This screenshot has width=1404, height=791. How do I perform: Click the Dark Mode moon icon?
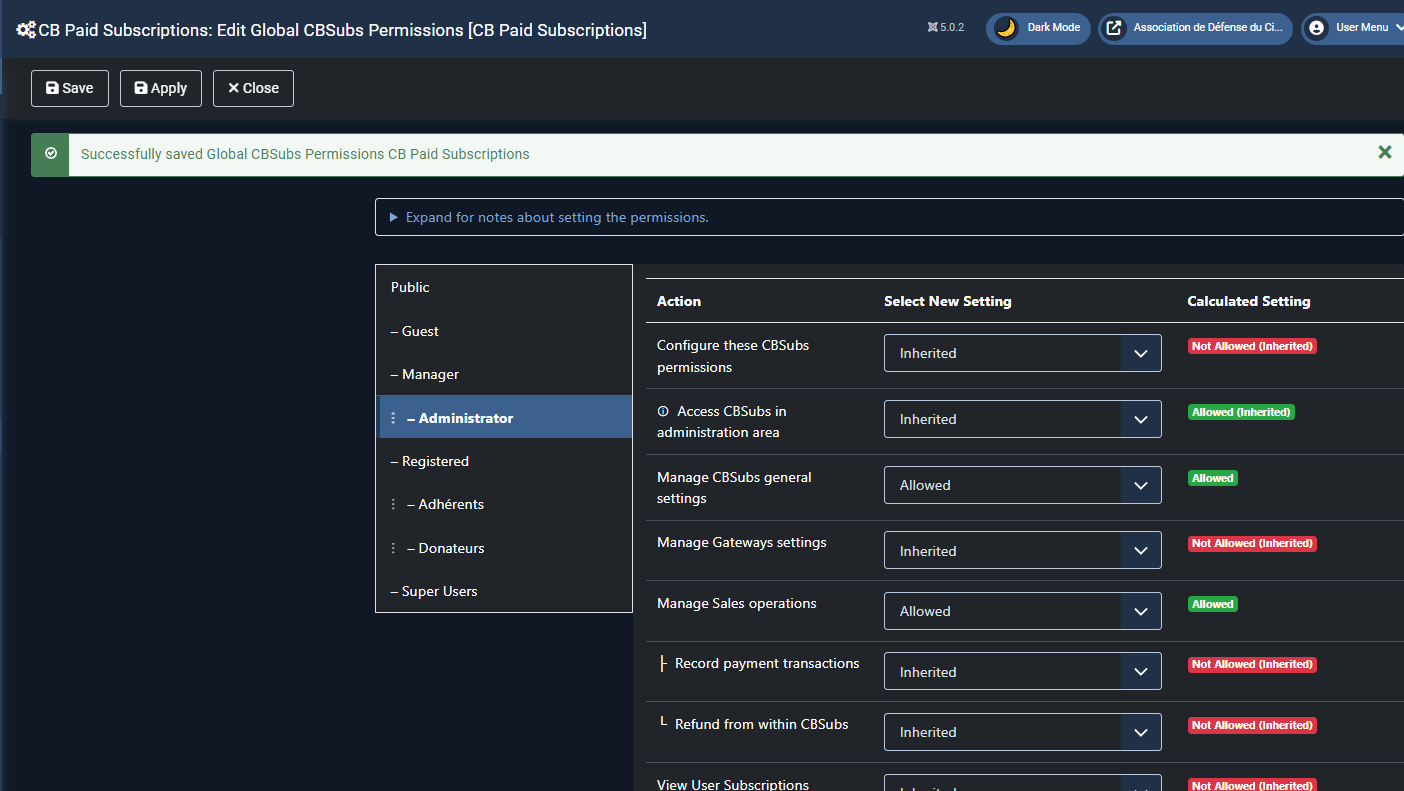(x=1006, y=28)
